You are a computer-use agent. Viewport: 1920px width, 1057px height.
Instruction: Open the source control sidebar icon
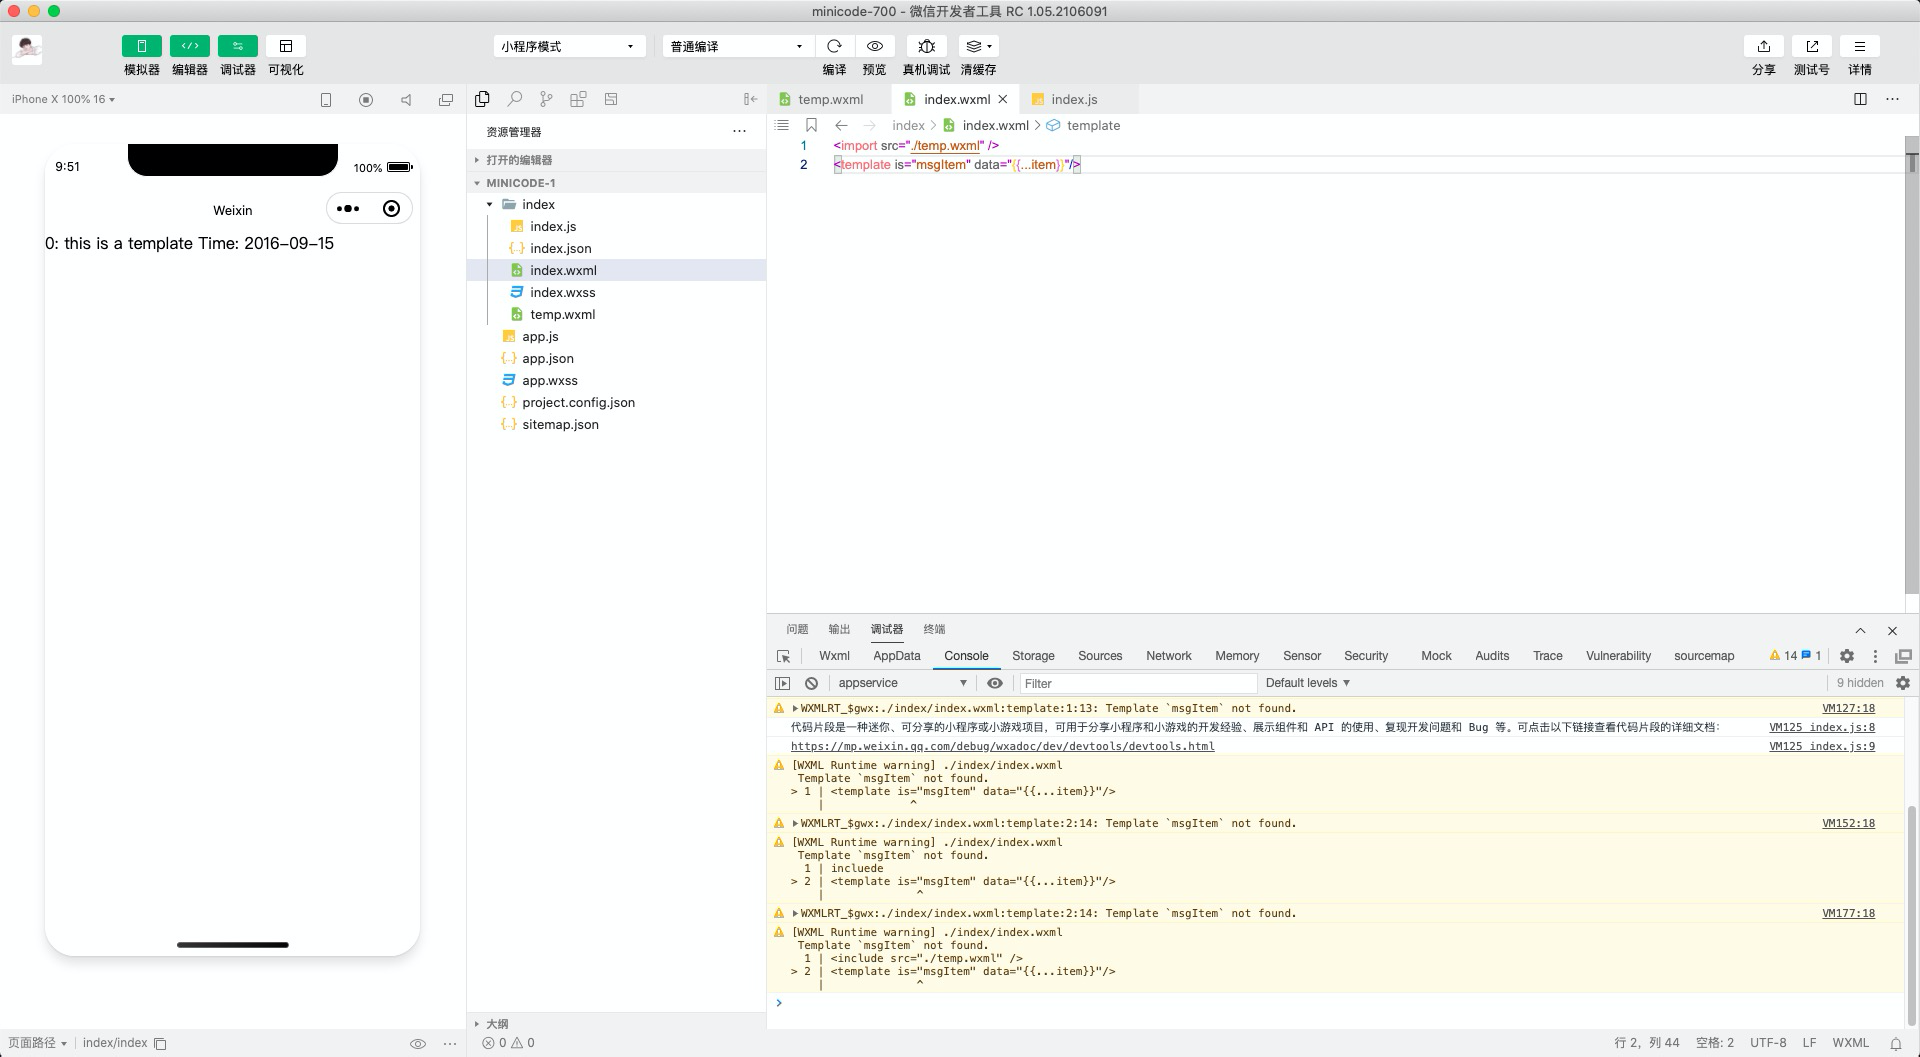click(x=546, y=99)
